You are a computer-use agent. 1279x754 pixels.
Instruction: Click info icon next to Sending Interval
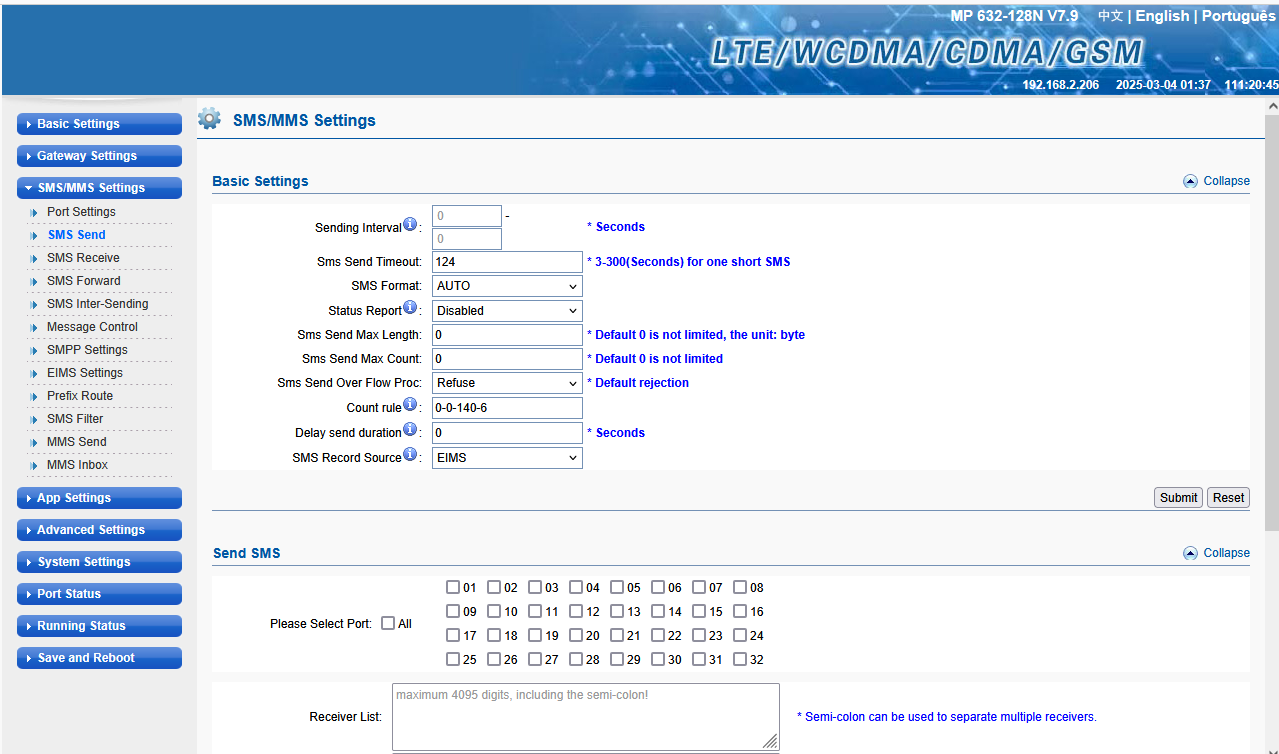(410, 225)
